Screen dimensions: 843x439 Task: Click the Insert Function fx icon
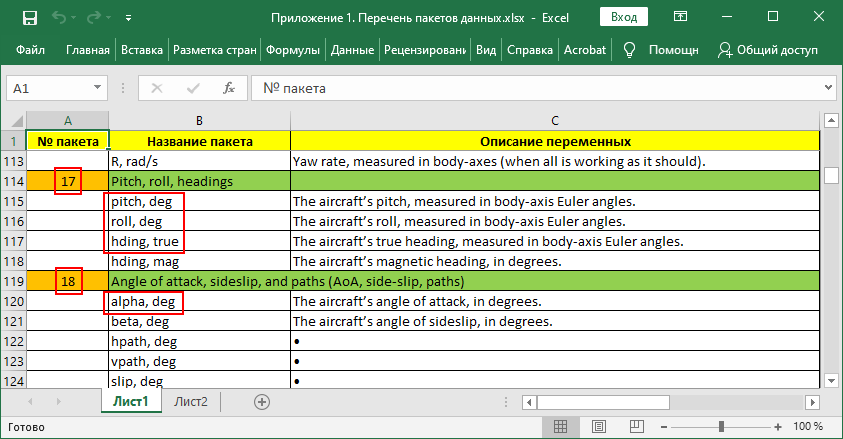click(228, 88)
